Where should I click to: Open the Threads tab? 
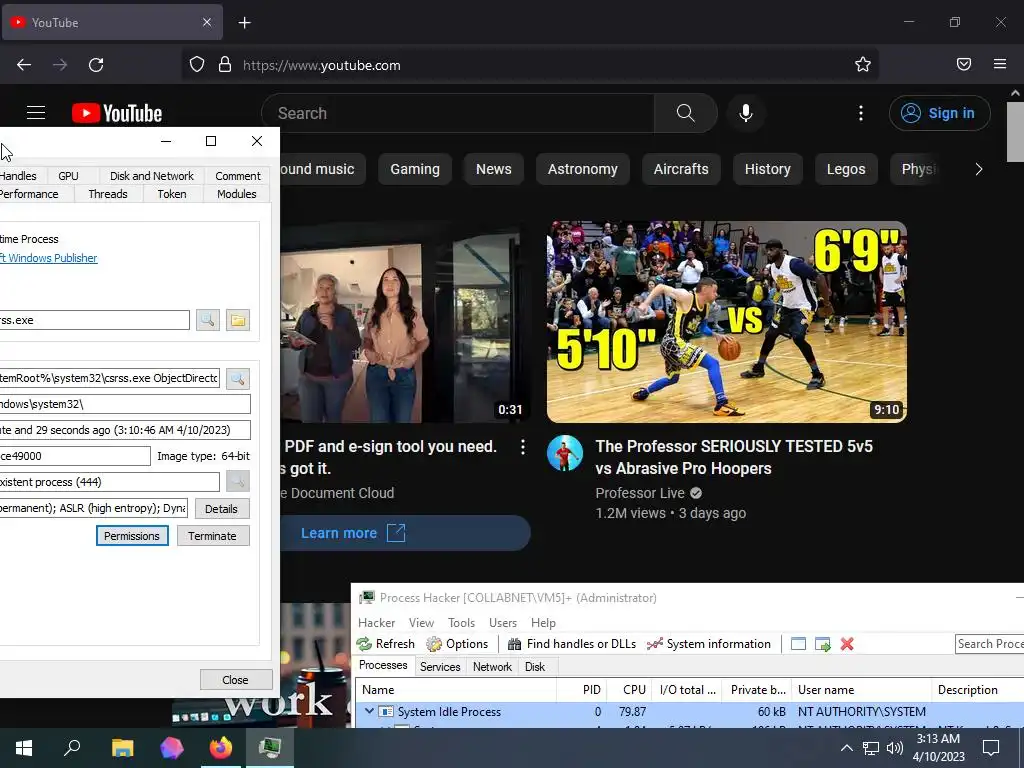coord(108,194)
